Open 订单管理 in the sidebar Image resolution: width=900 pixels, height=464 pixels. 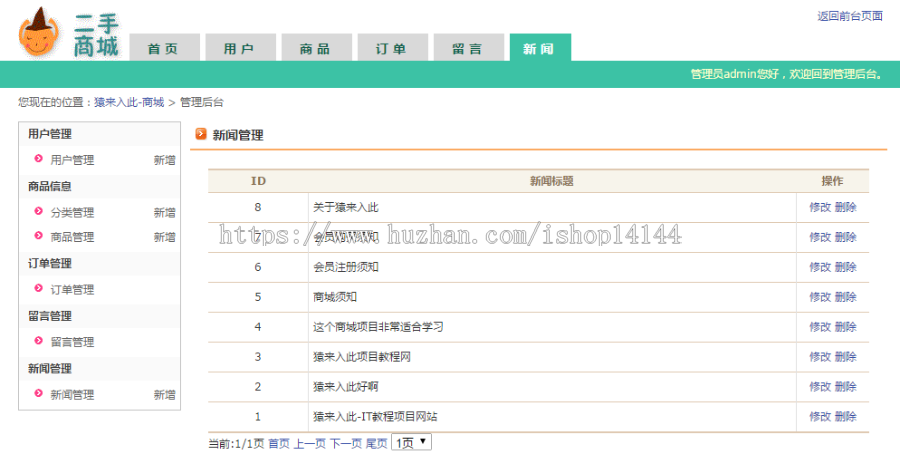click(72, 289)
